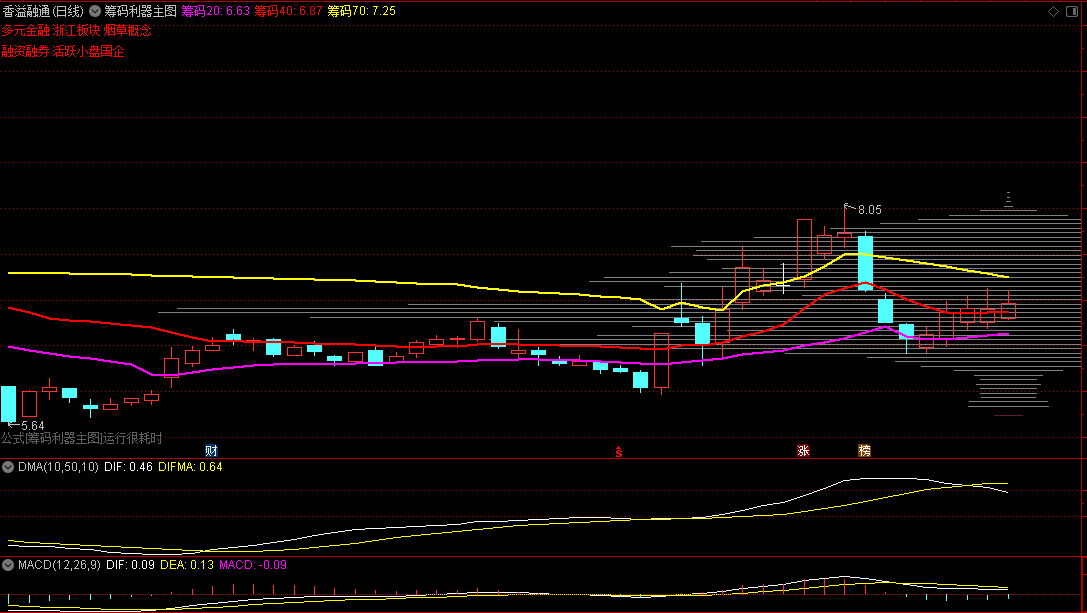
Task: Click the 筹码20: 6.63 value
Action: (216, 11)
